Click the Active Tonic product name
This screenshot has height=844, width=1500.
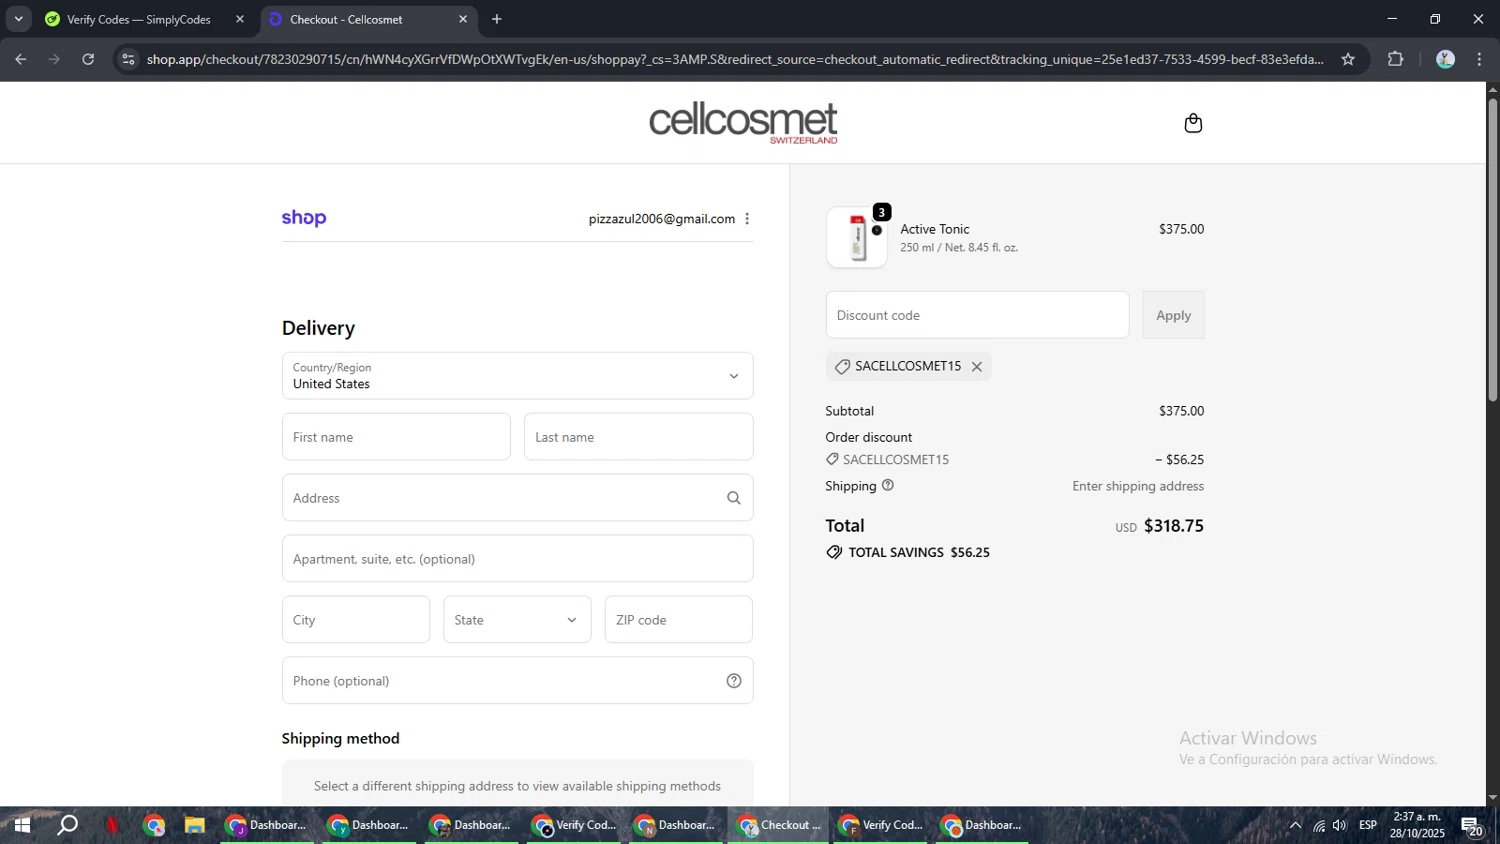(934, 229)
